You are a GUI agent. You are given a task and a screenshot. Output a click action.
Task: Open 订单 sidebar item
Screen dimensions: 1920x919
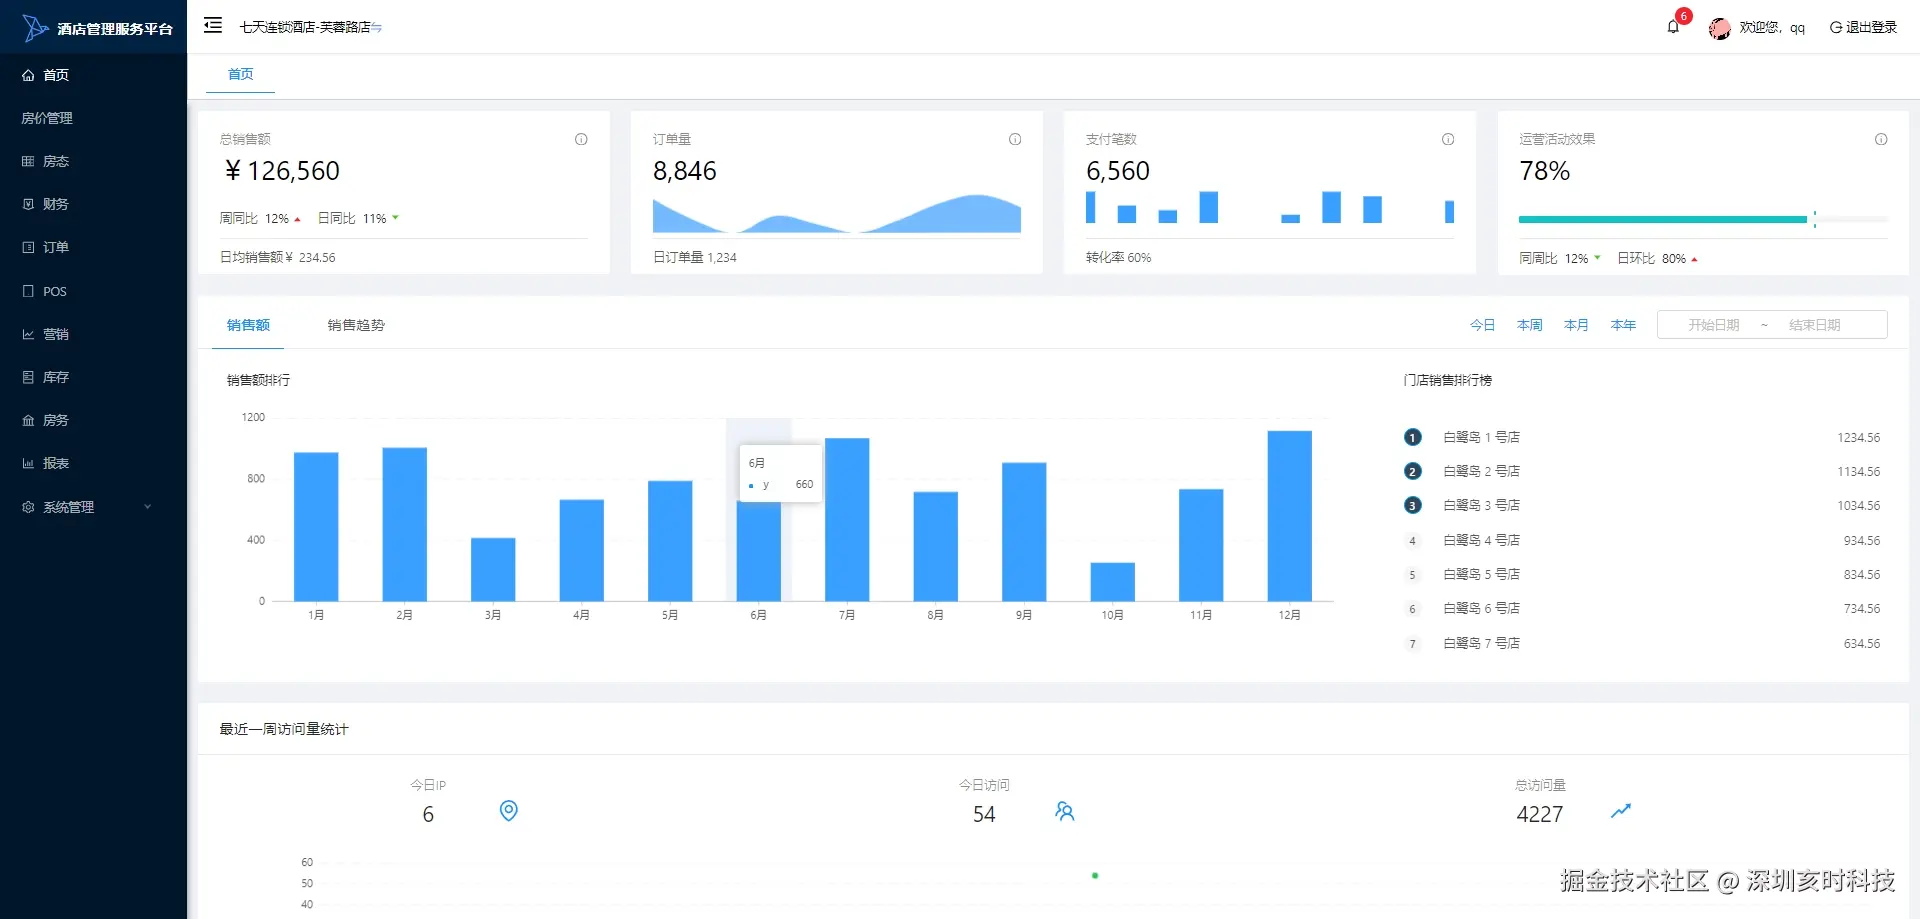click(94, 247)
